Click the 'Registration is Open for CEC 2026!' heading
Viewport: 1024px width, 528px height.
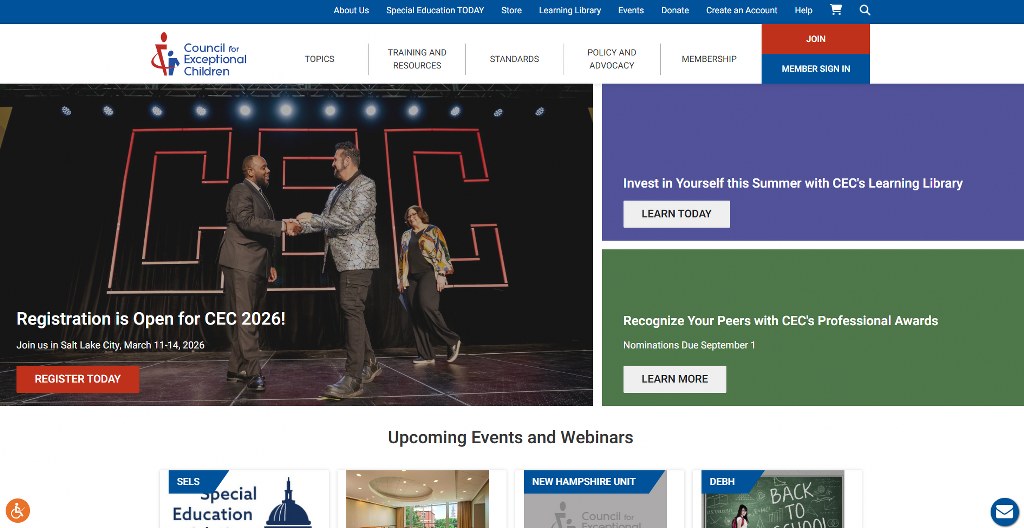coord(151,319)
